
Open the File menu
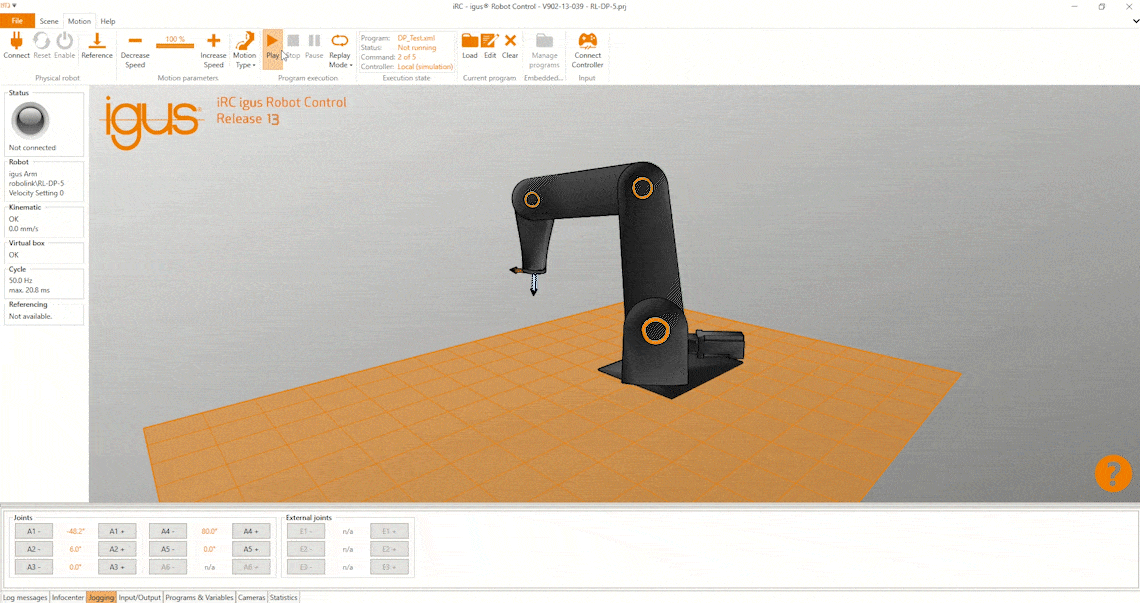[17, 21]
